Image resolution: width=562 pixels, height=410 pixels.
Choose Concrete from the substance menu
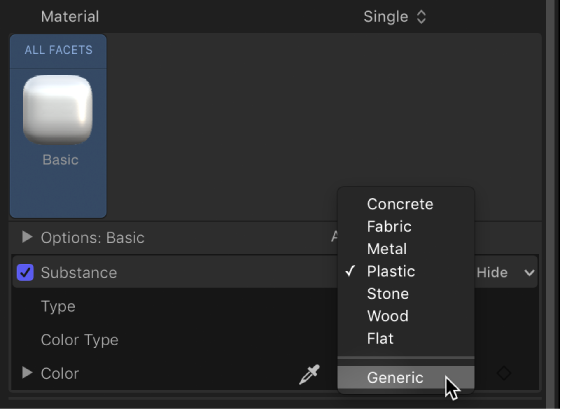[406, 204]
